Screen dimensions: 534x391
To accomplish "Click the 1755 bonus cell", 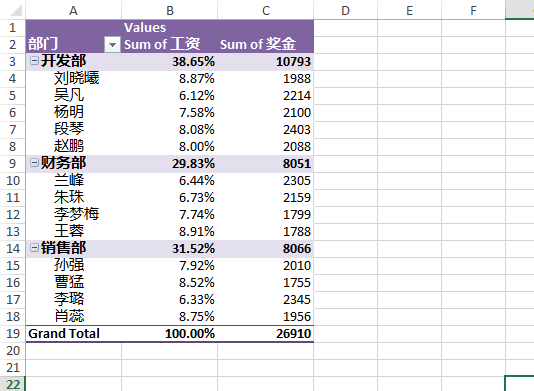I will pyautogui.click(x=266, y=282).
